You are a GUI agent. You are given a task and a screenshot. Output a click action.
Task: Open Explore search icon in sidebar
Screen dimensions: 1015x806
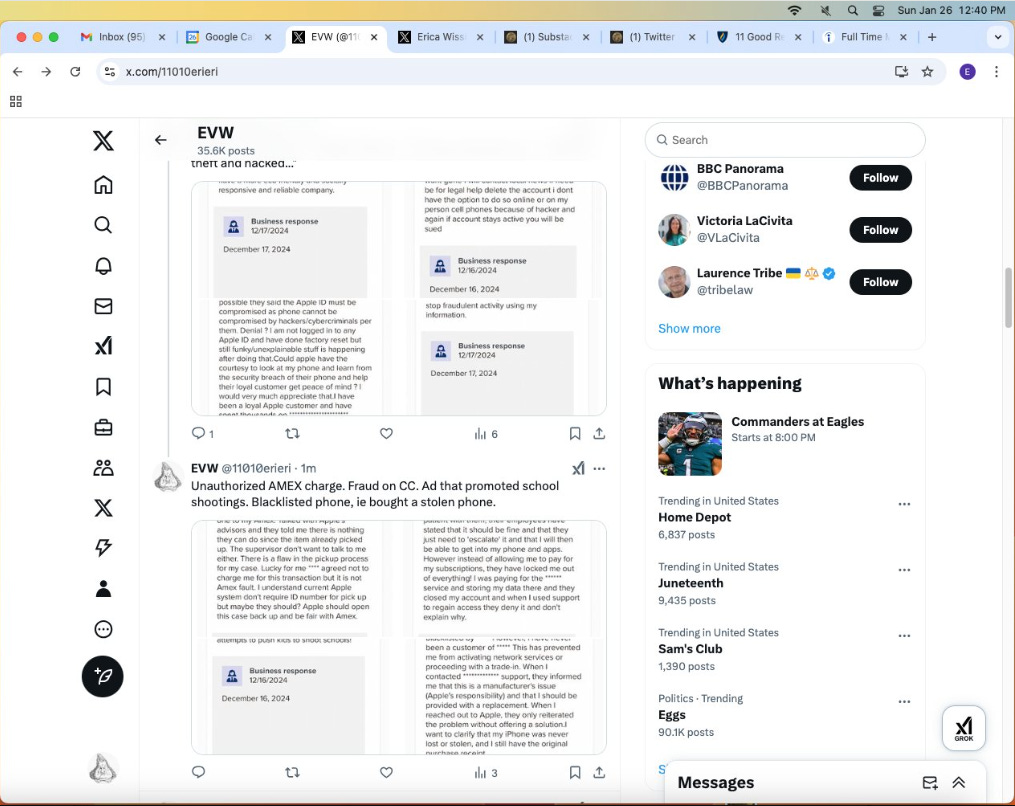point(103,225)
